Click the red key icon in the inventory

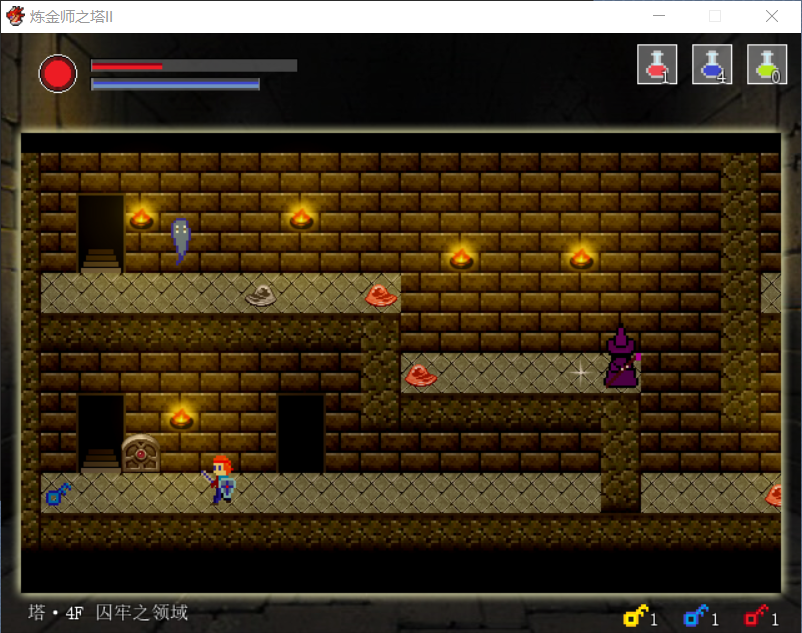(756, 615)
